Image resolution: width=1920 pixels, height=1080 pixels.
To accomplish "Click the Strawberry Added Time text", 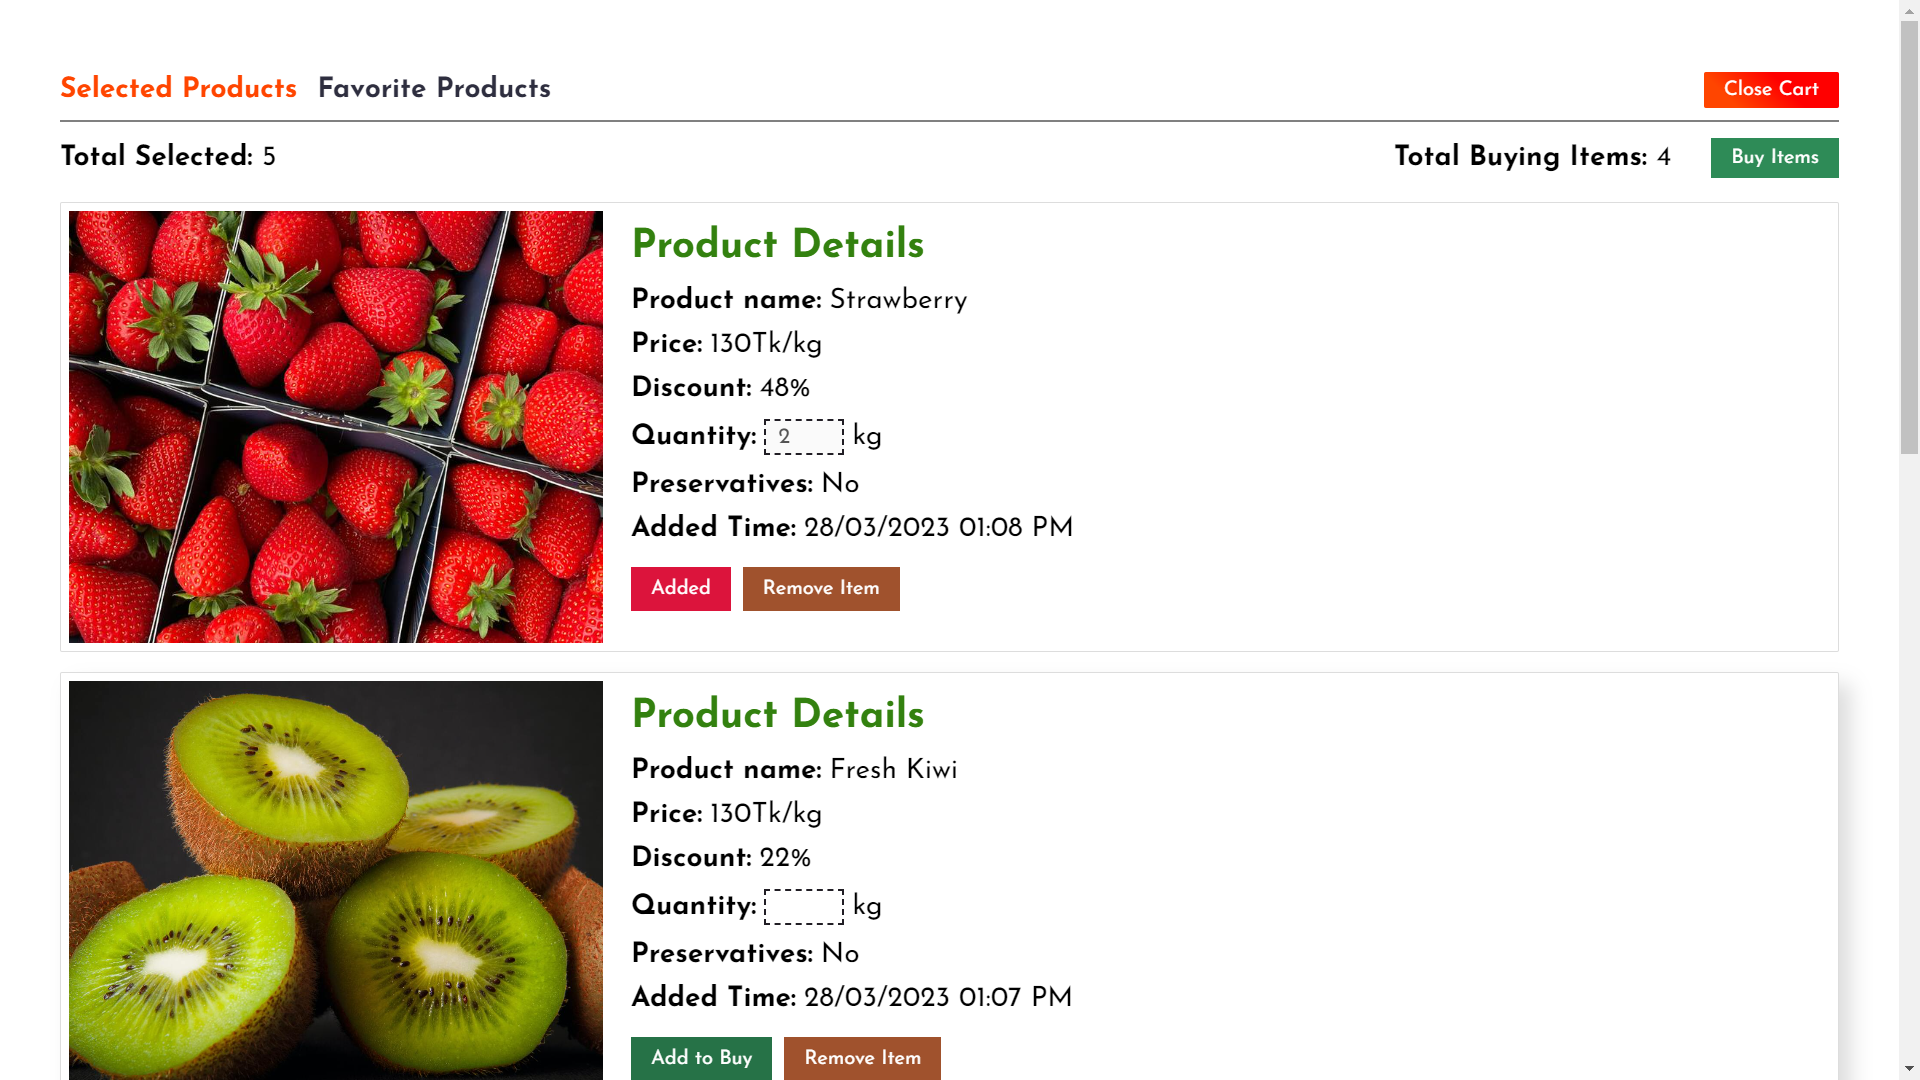I will pos(851,527).
